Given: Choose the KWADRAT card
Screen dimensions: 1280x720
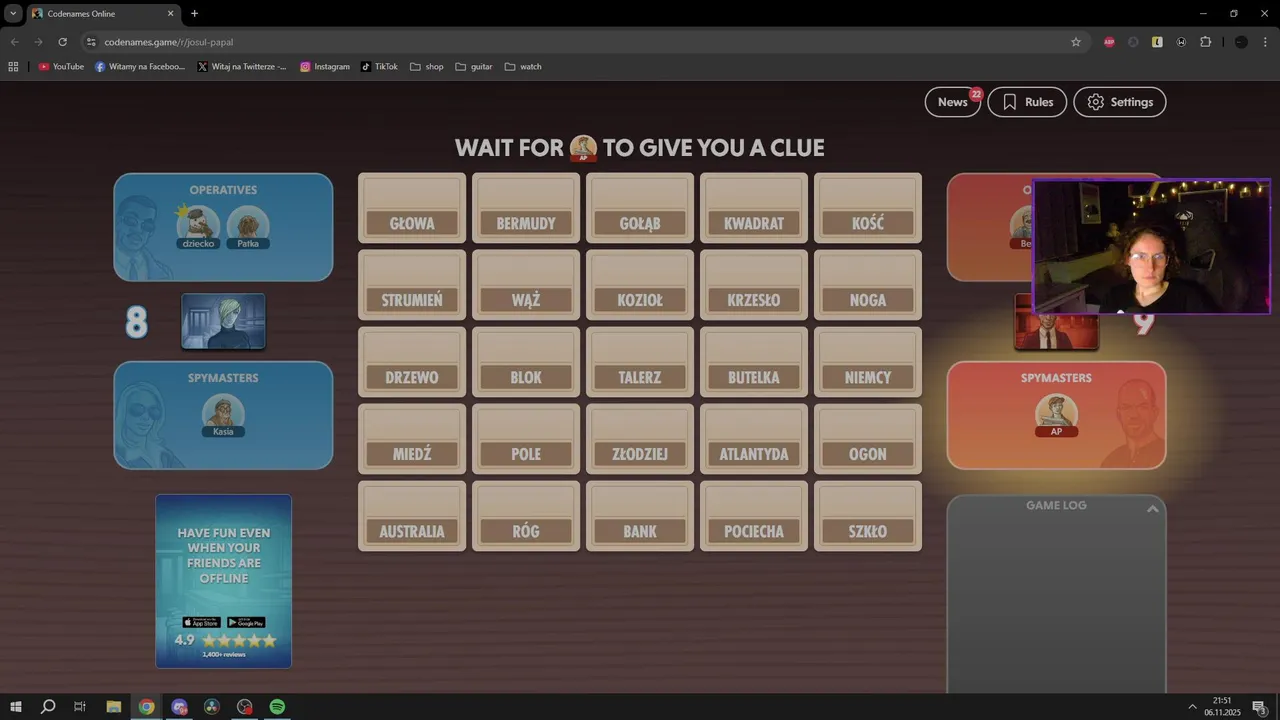Looking at the screenshot, I should coord(754,208).
